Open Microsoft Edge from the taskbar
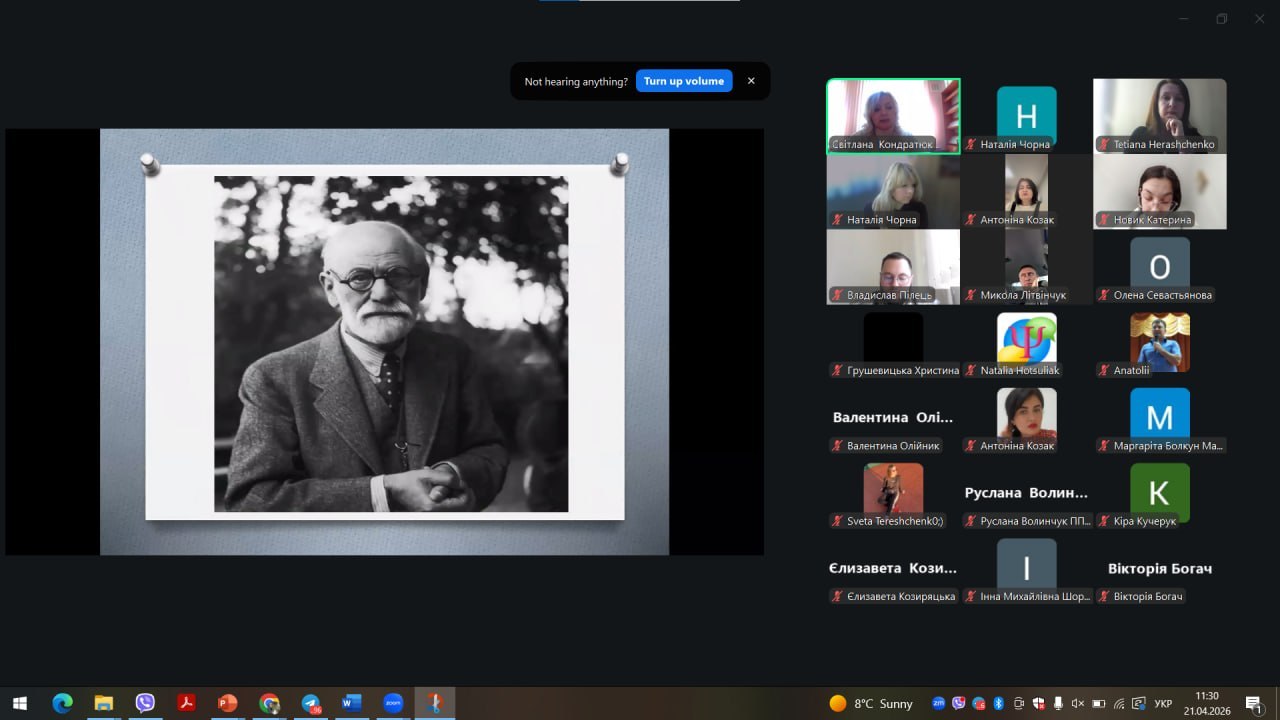Screen dimensions: 1280x720 (x=62, y=703)
